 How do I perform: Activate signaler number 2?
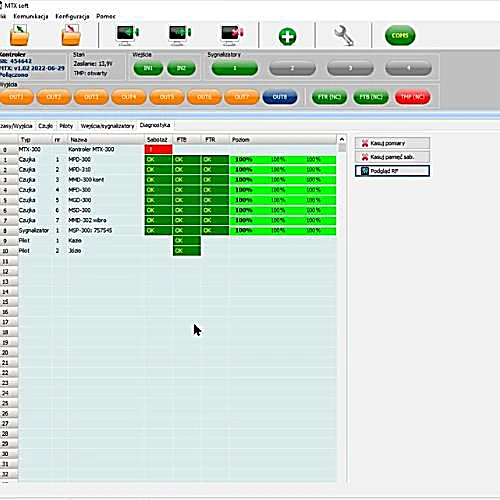click(x=292, y=68)
